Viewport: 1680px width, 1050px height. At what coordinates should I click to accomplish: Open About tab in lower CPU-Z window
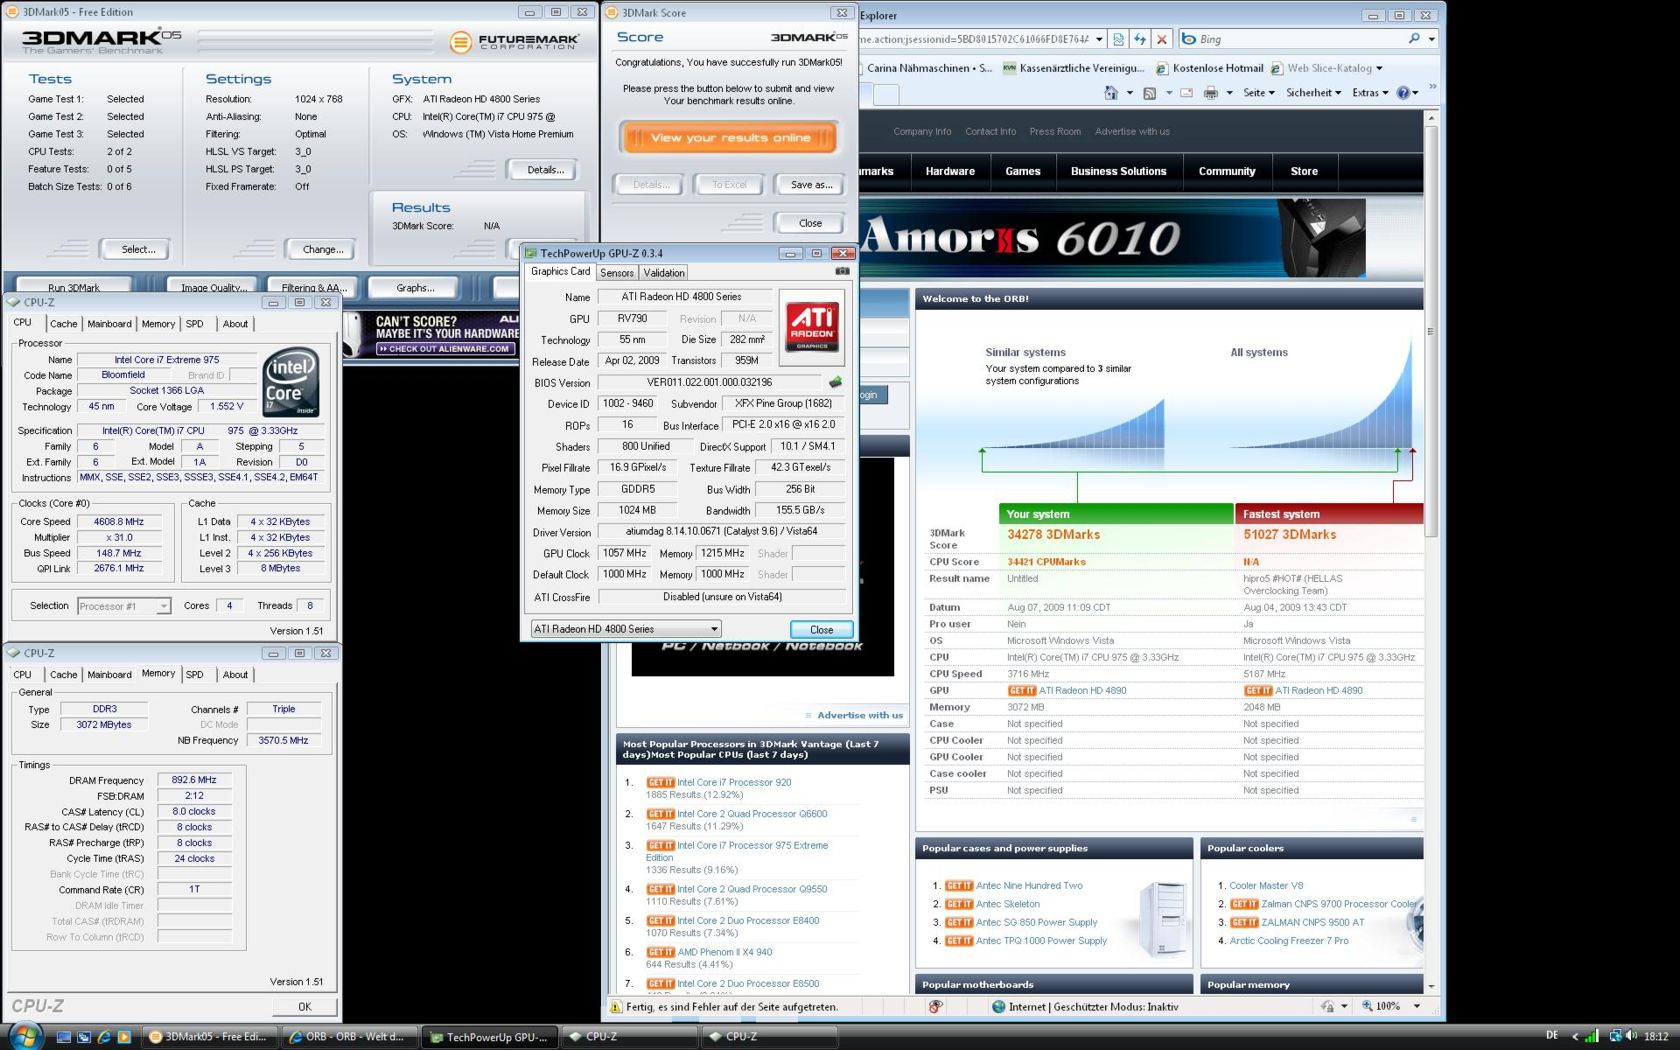[x=236, y=675]
